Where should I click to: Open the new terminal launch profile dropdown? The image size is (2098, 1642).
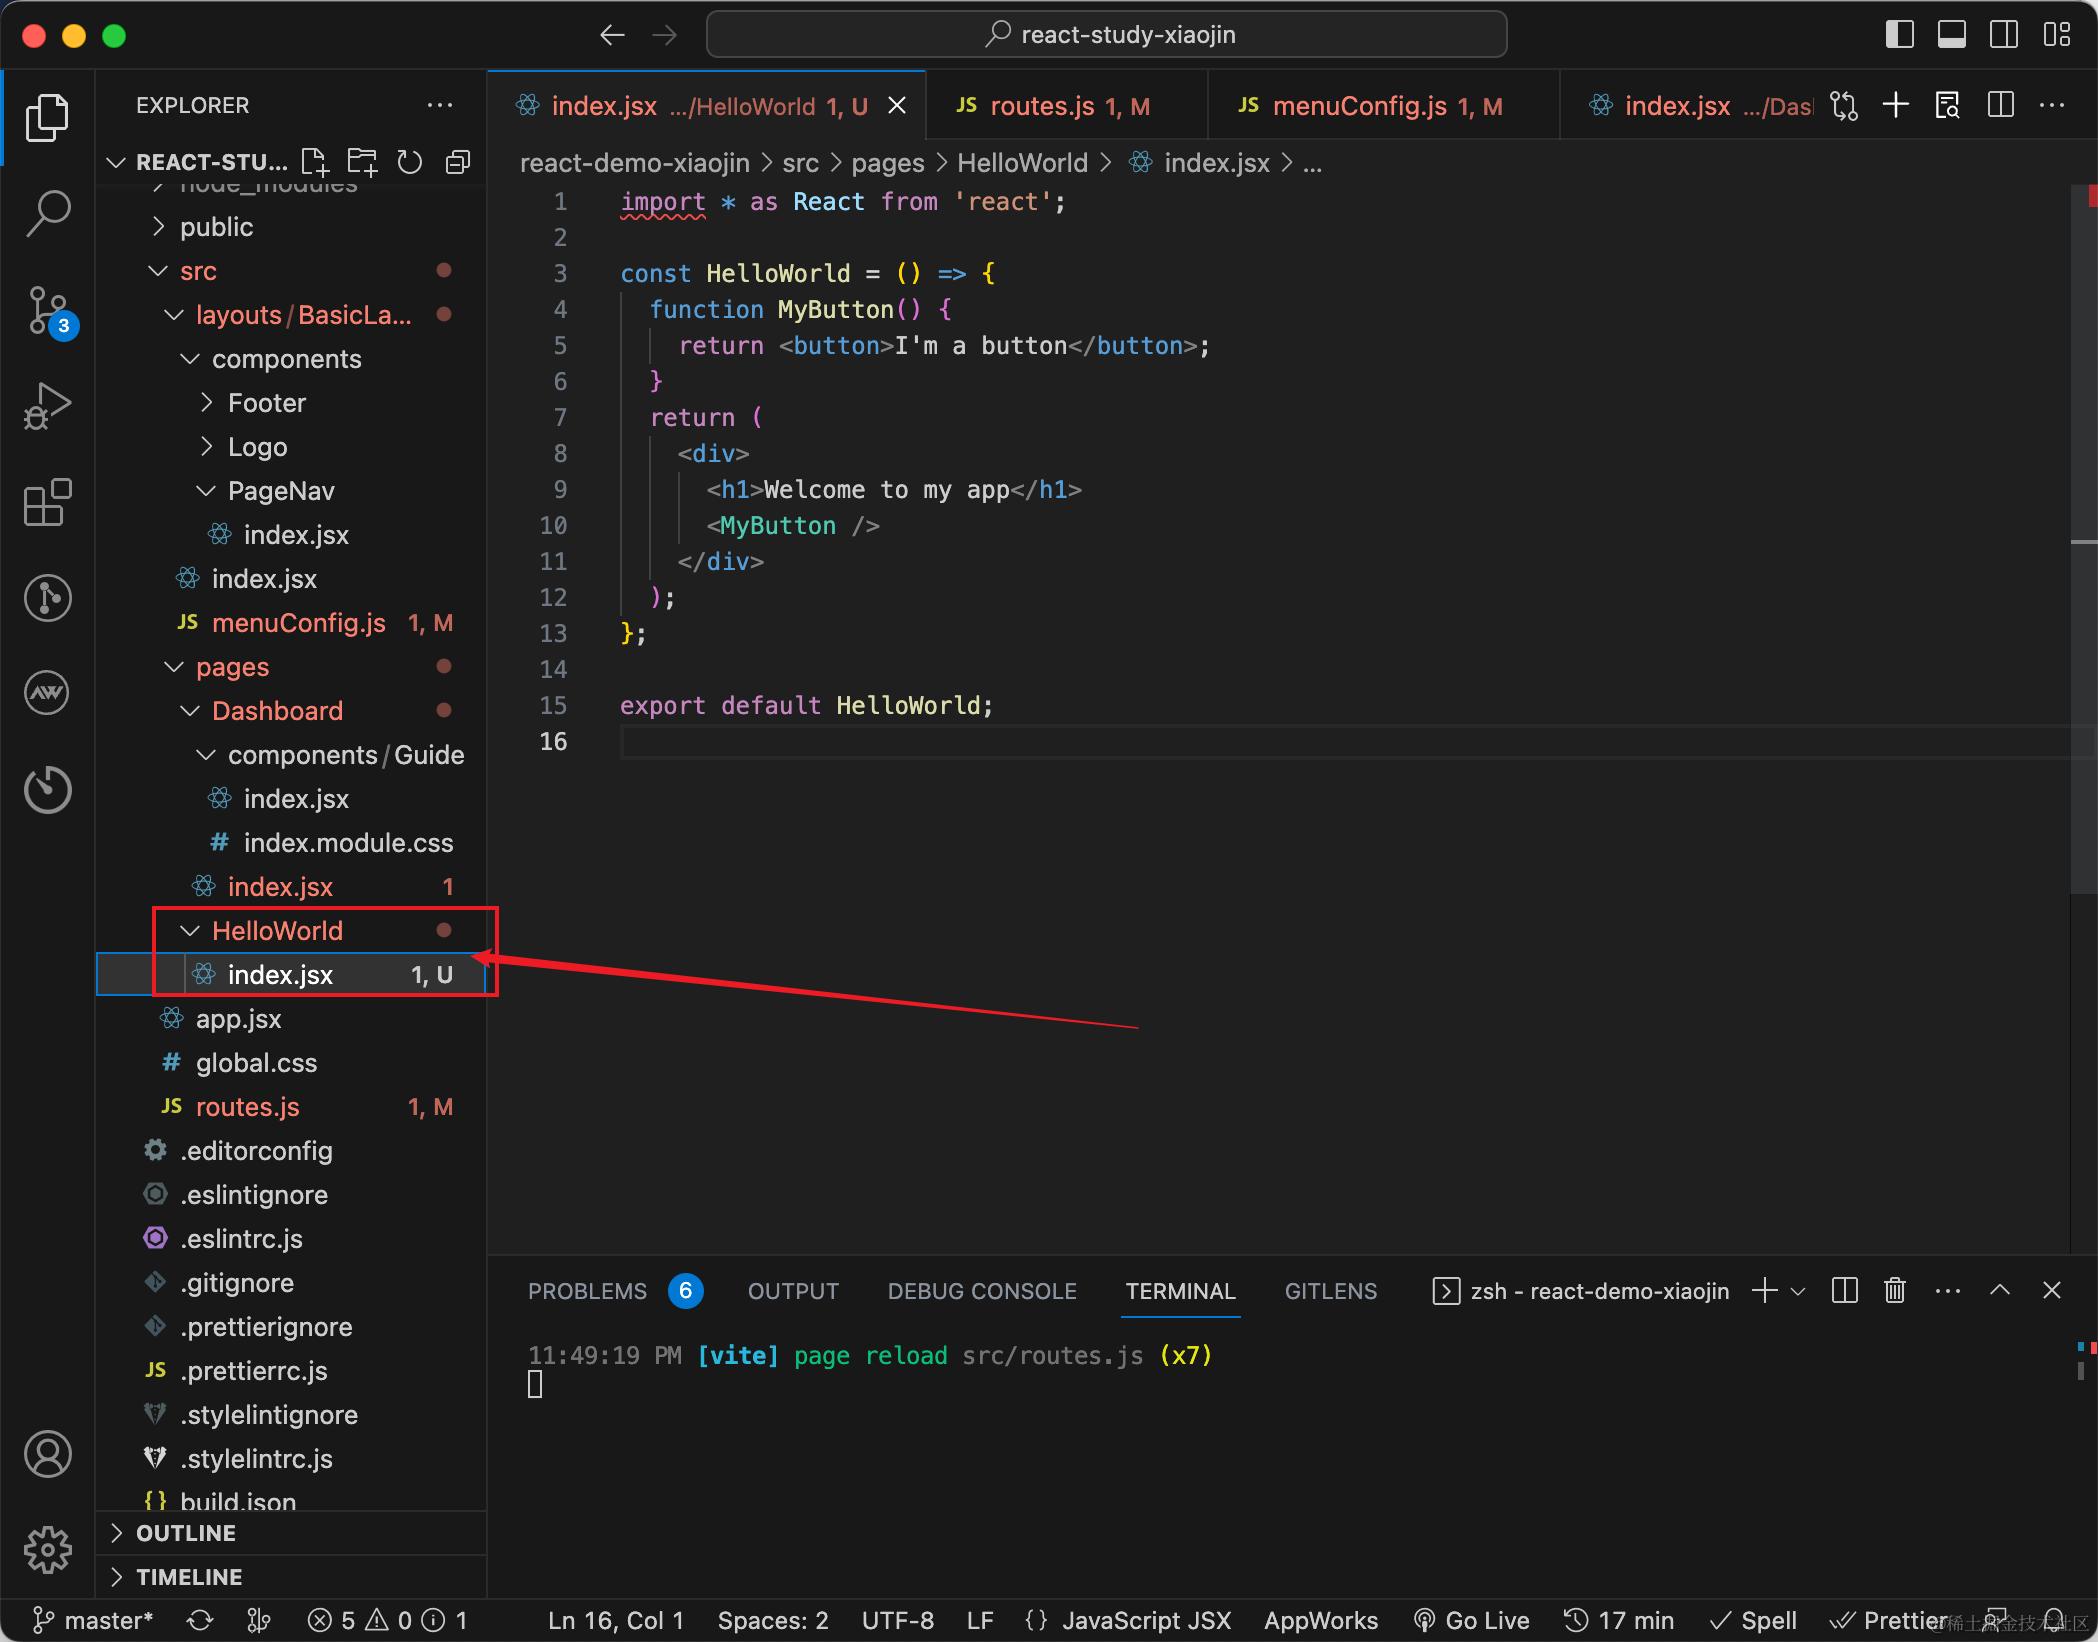(x=1798, y=1291)
